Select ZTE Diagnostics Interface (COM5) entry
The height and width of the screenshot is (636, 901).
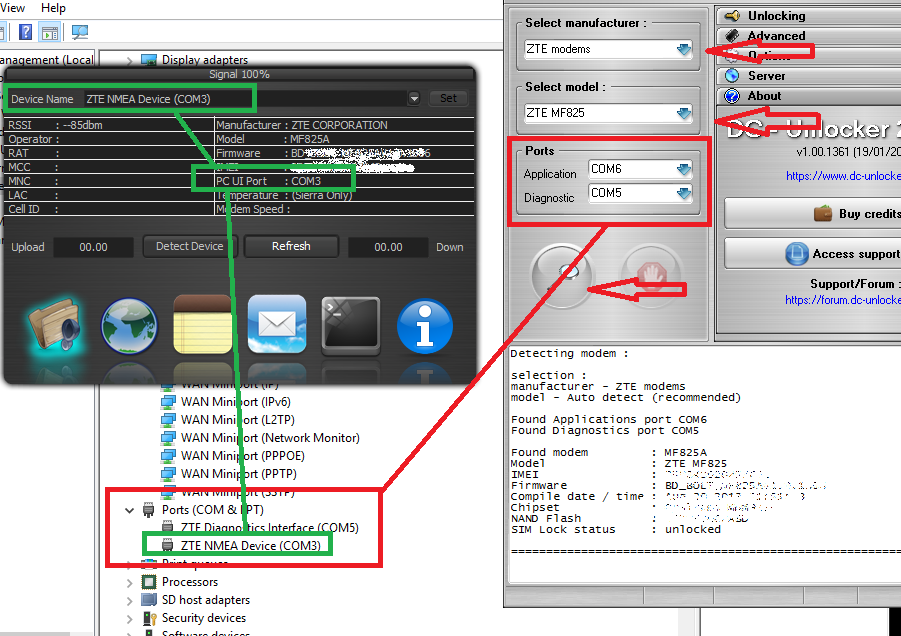click(x=269, y=527)
